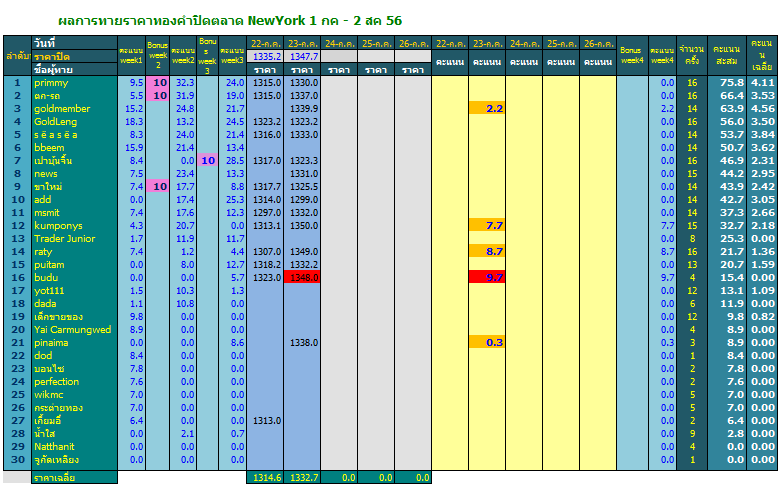
Task: Select the name cell 'primmy'
Action: click(x=74, y=83)
